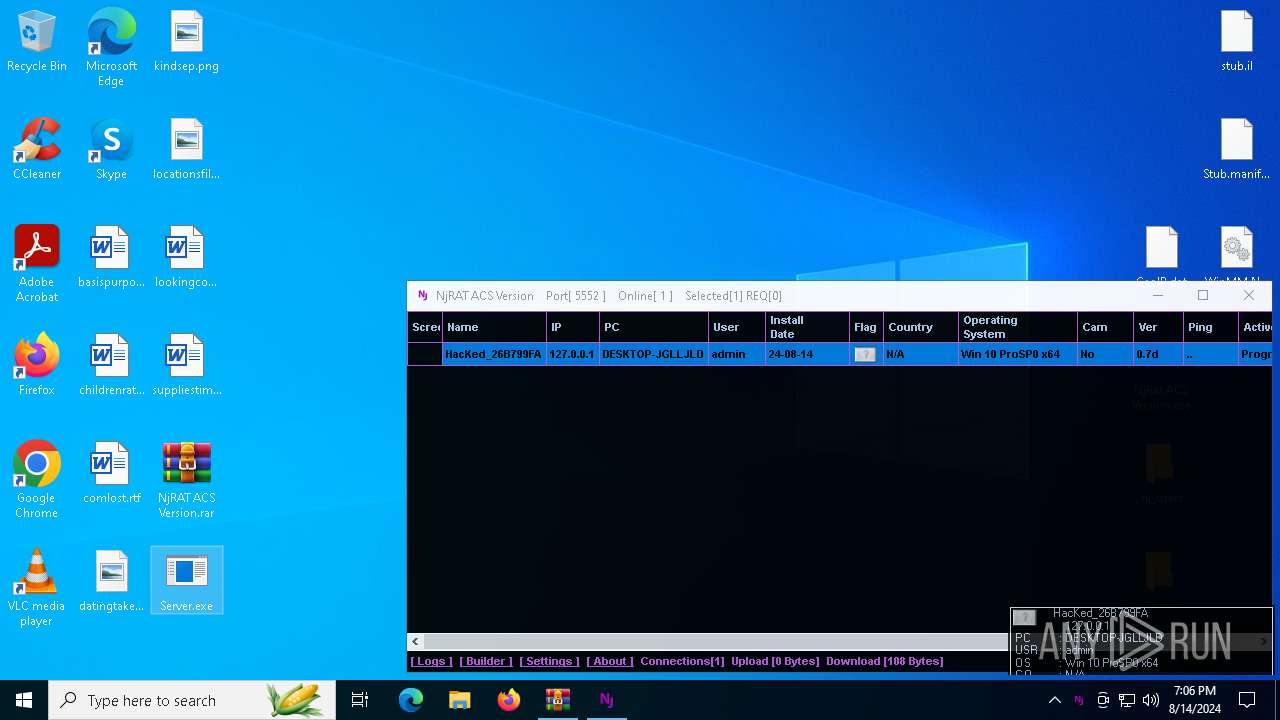Click the Connections[1] status text
The width and height of the screenshot is (1280, 720).
[x=682, y=661]
